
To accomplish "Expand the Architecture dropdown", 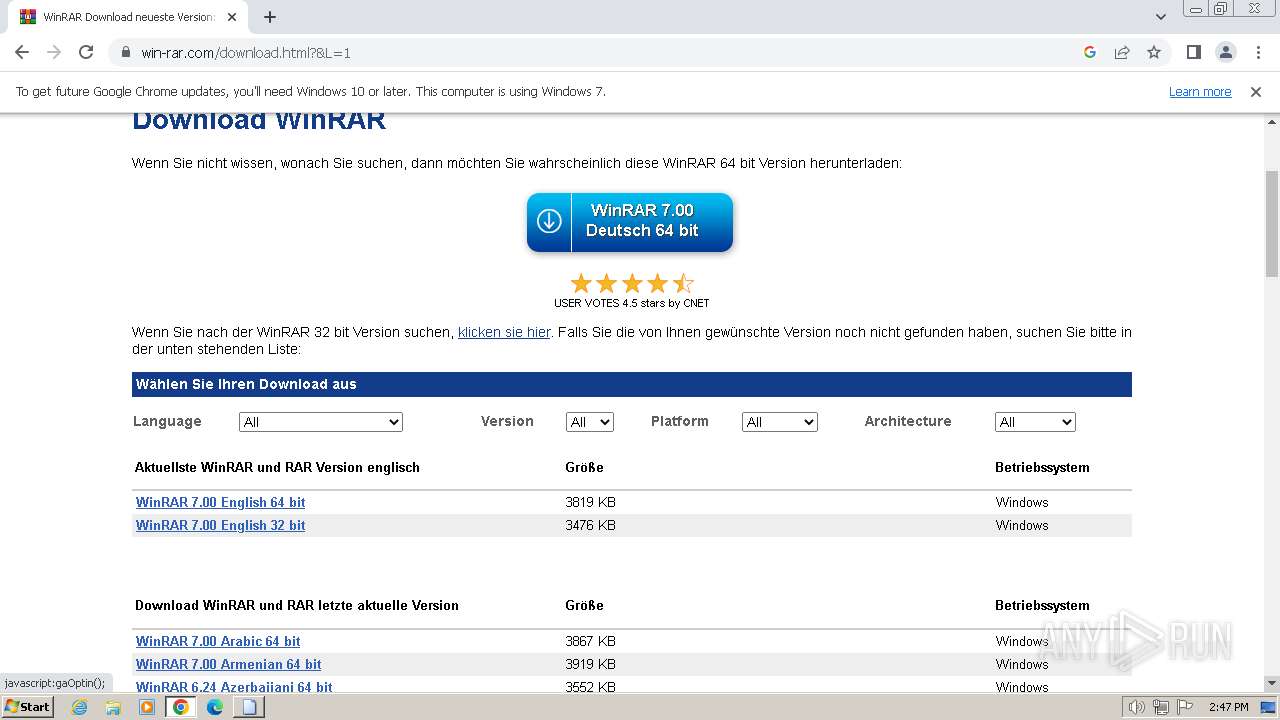I will pyautogui.click(x=1035, y=422).
